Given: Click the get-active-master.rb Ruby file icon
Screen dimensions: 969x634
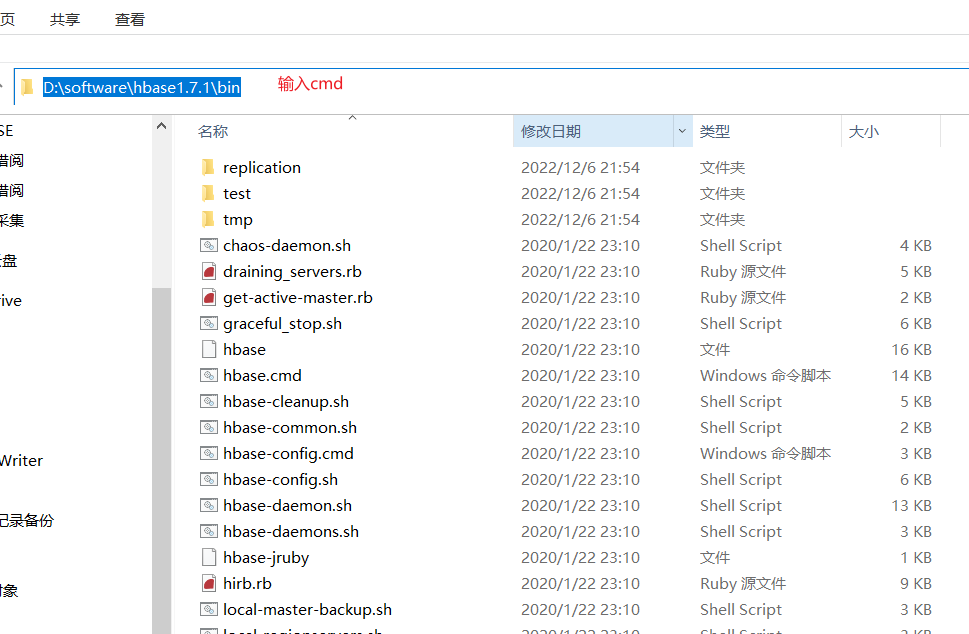Looking at the screenshot, I should tap(209, 297).
